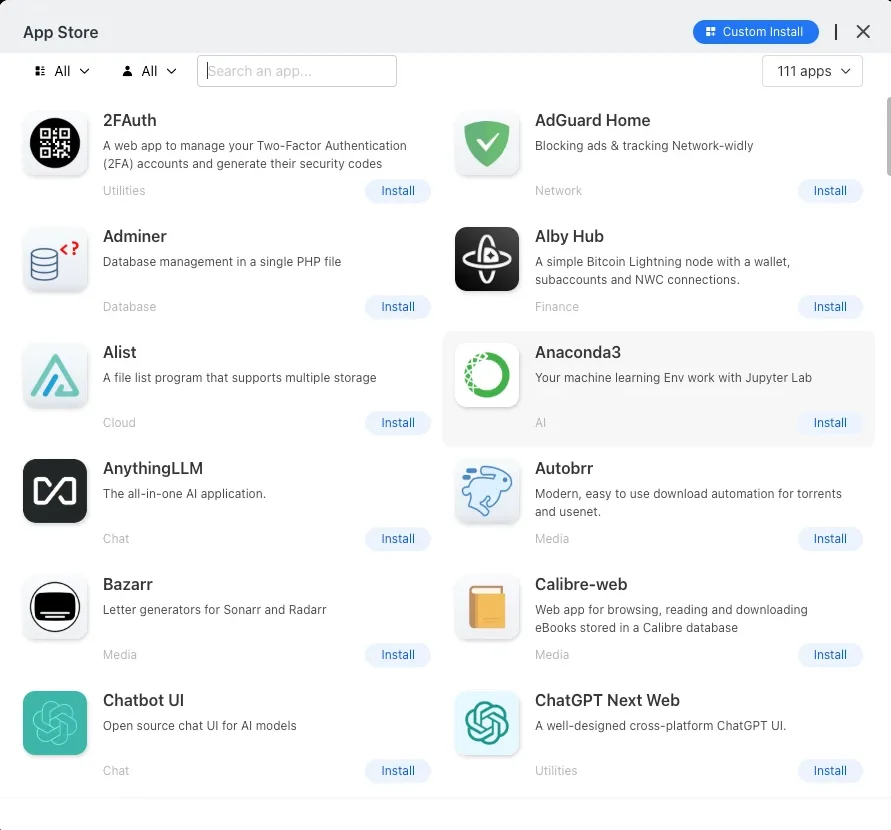Click the AnythingLLM black app icon
This screenshot has height=830, width=891.
[55, 491]
